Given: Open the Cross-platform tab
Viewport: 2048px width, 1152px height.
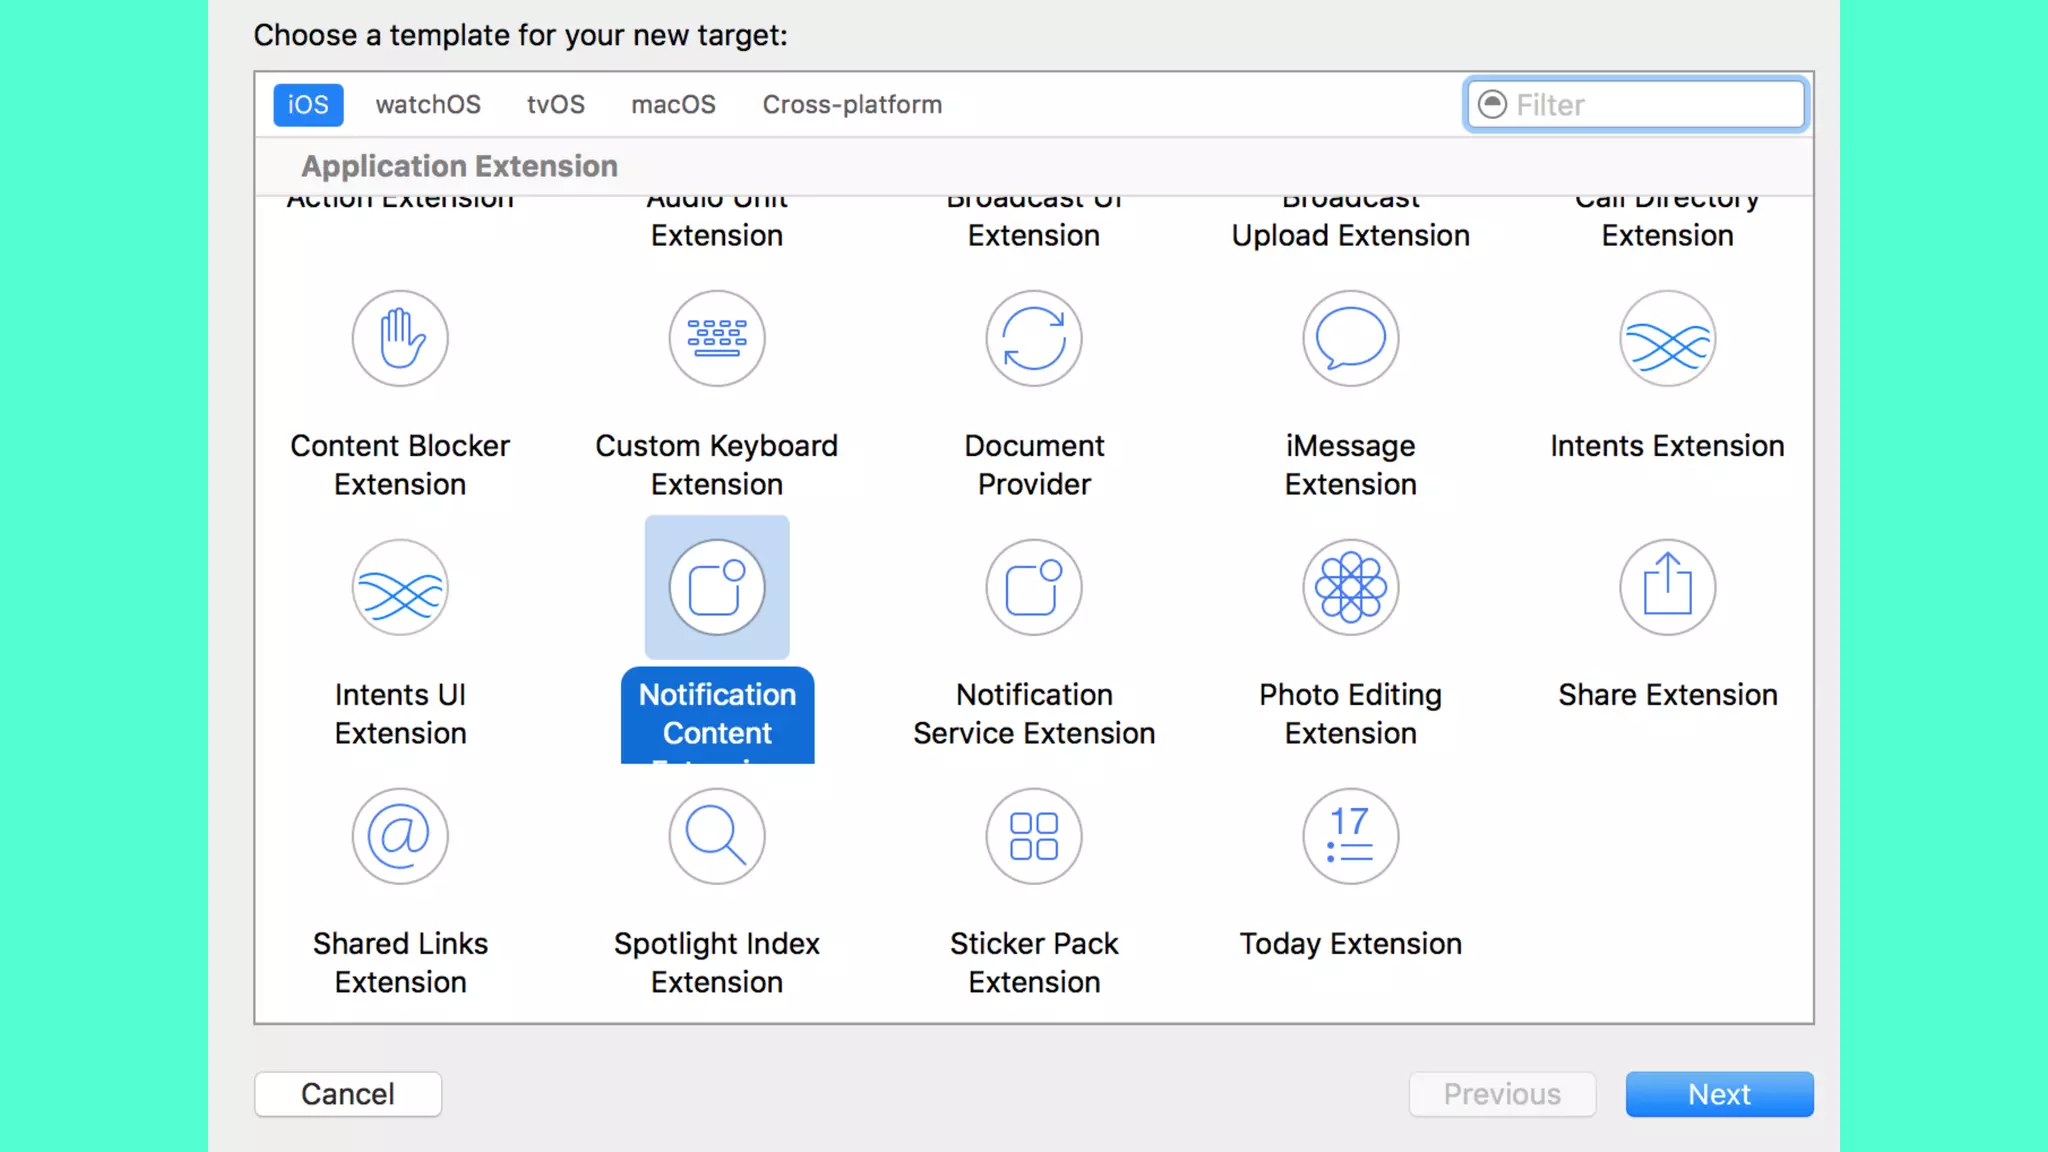Looking at the screenshot, I should click(x=852, y=105).
